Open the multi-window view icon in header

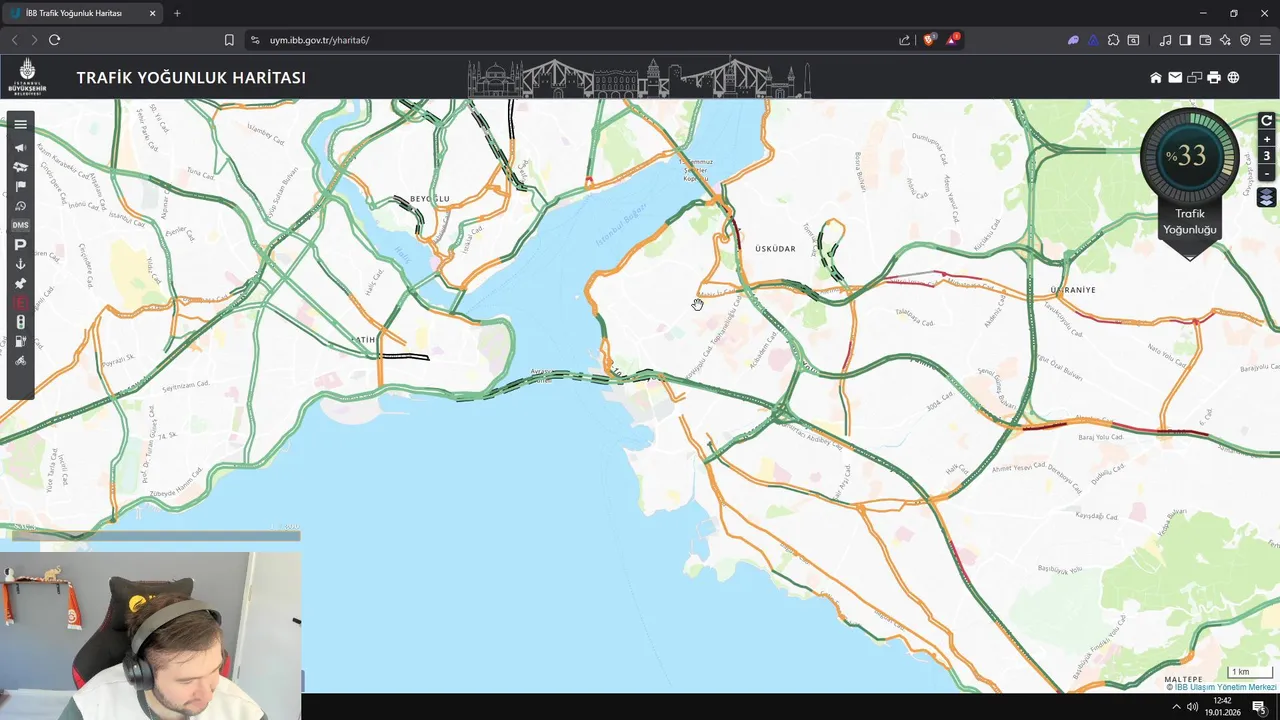1194,77
